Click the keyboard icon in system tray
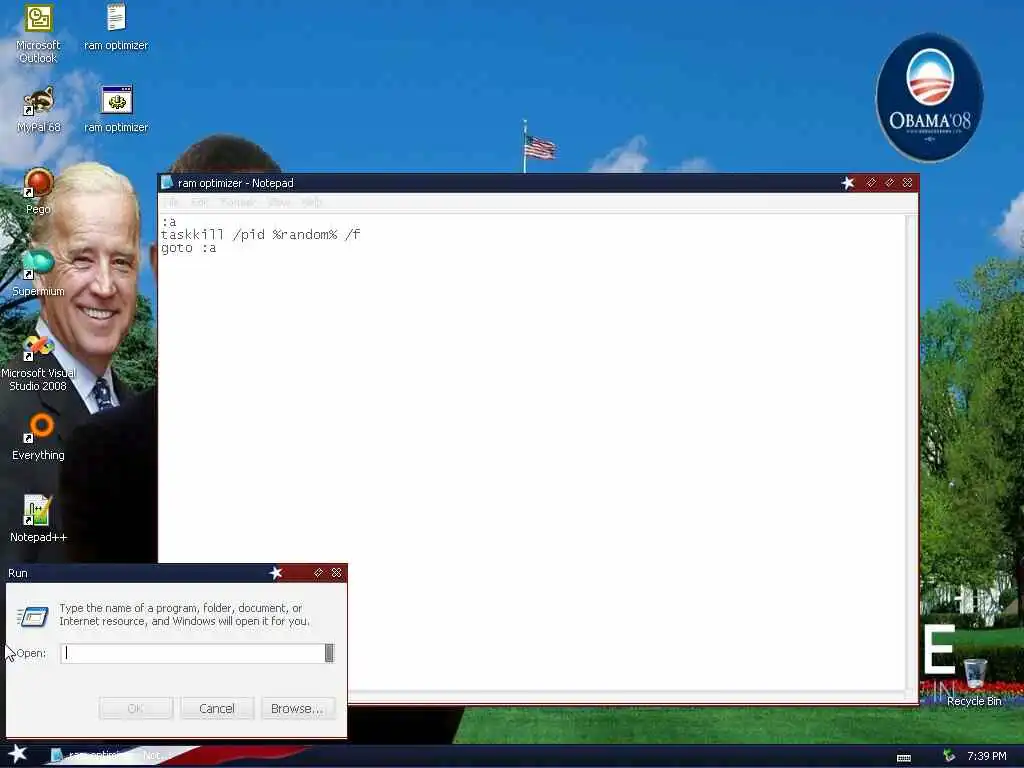The height and width of the screenshot is (768, 1024). coord(904,758)
